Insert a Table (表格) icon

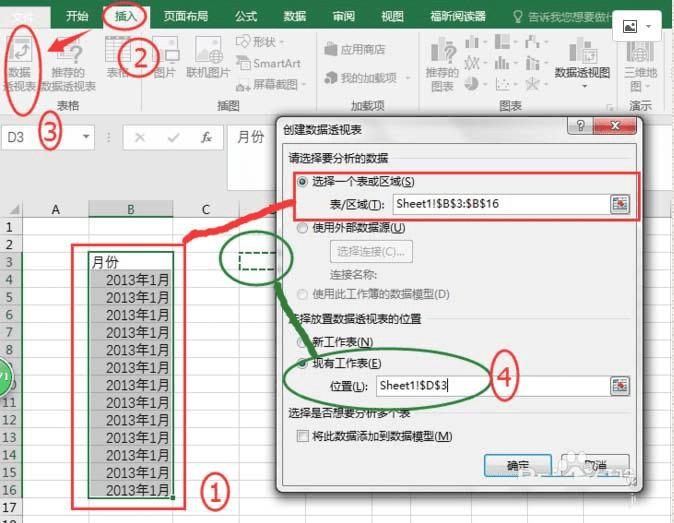click(117, 58)
